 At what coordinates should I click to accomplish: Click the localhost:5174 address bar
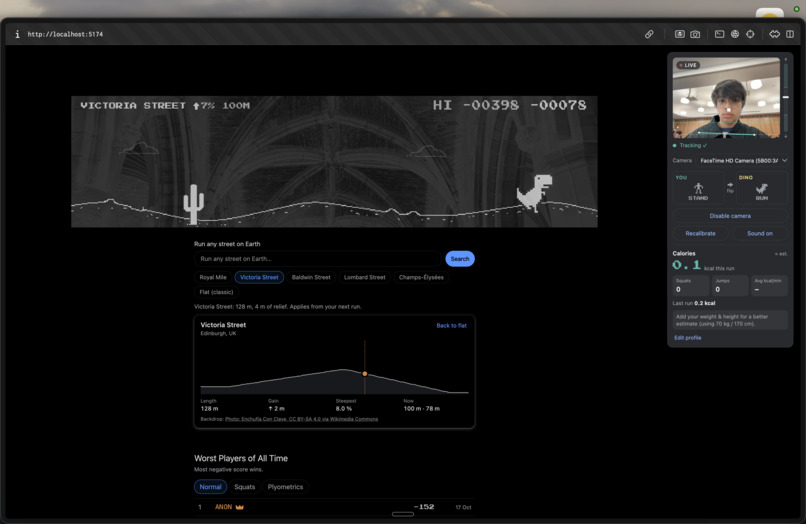[x=65, y=34]
